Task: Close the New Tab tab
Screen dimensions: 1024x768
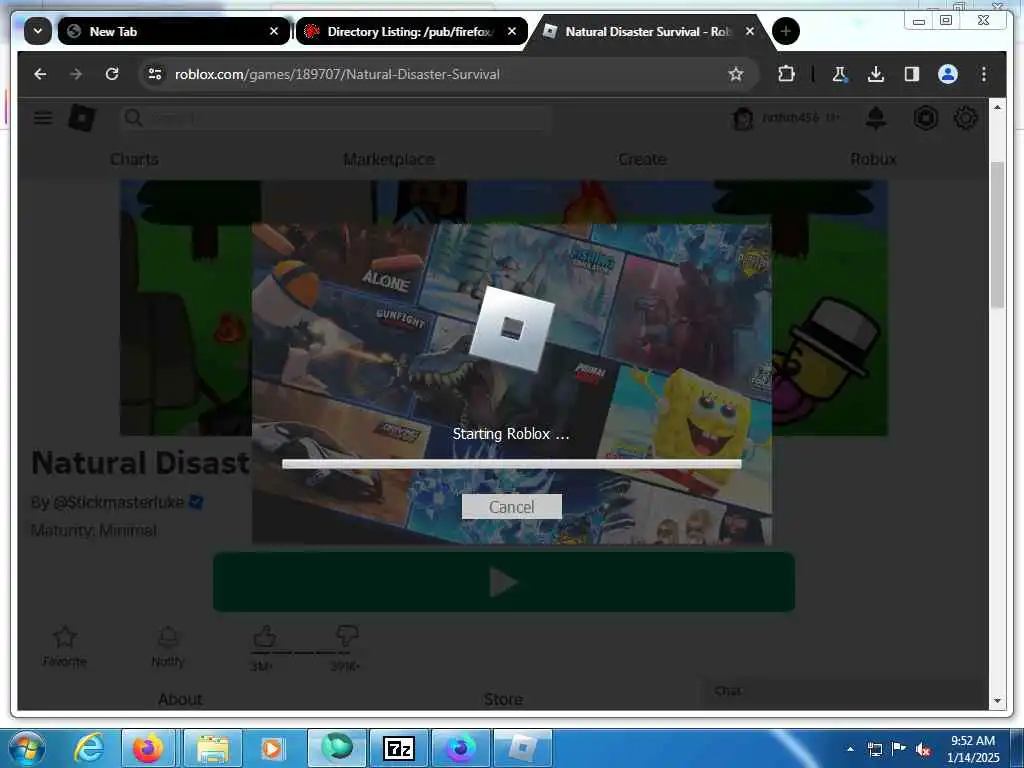Action: coord(274,31)
